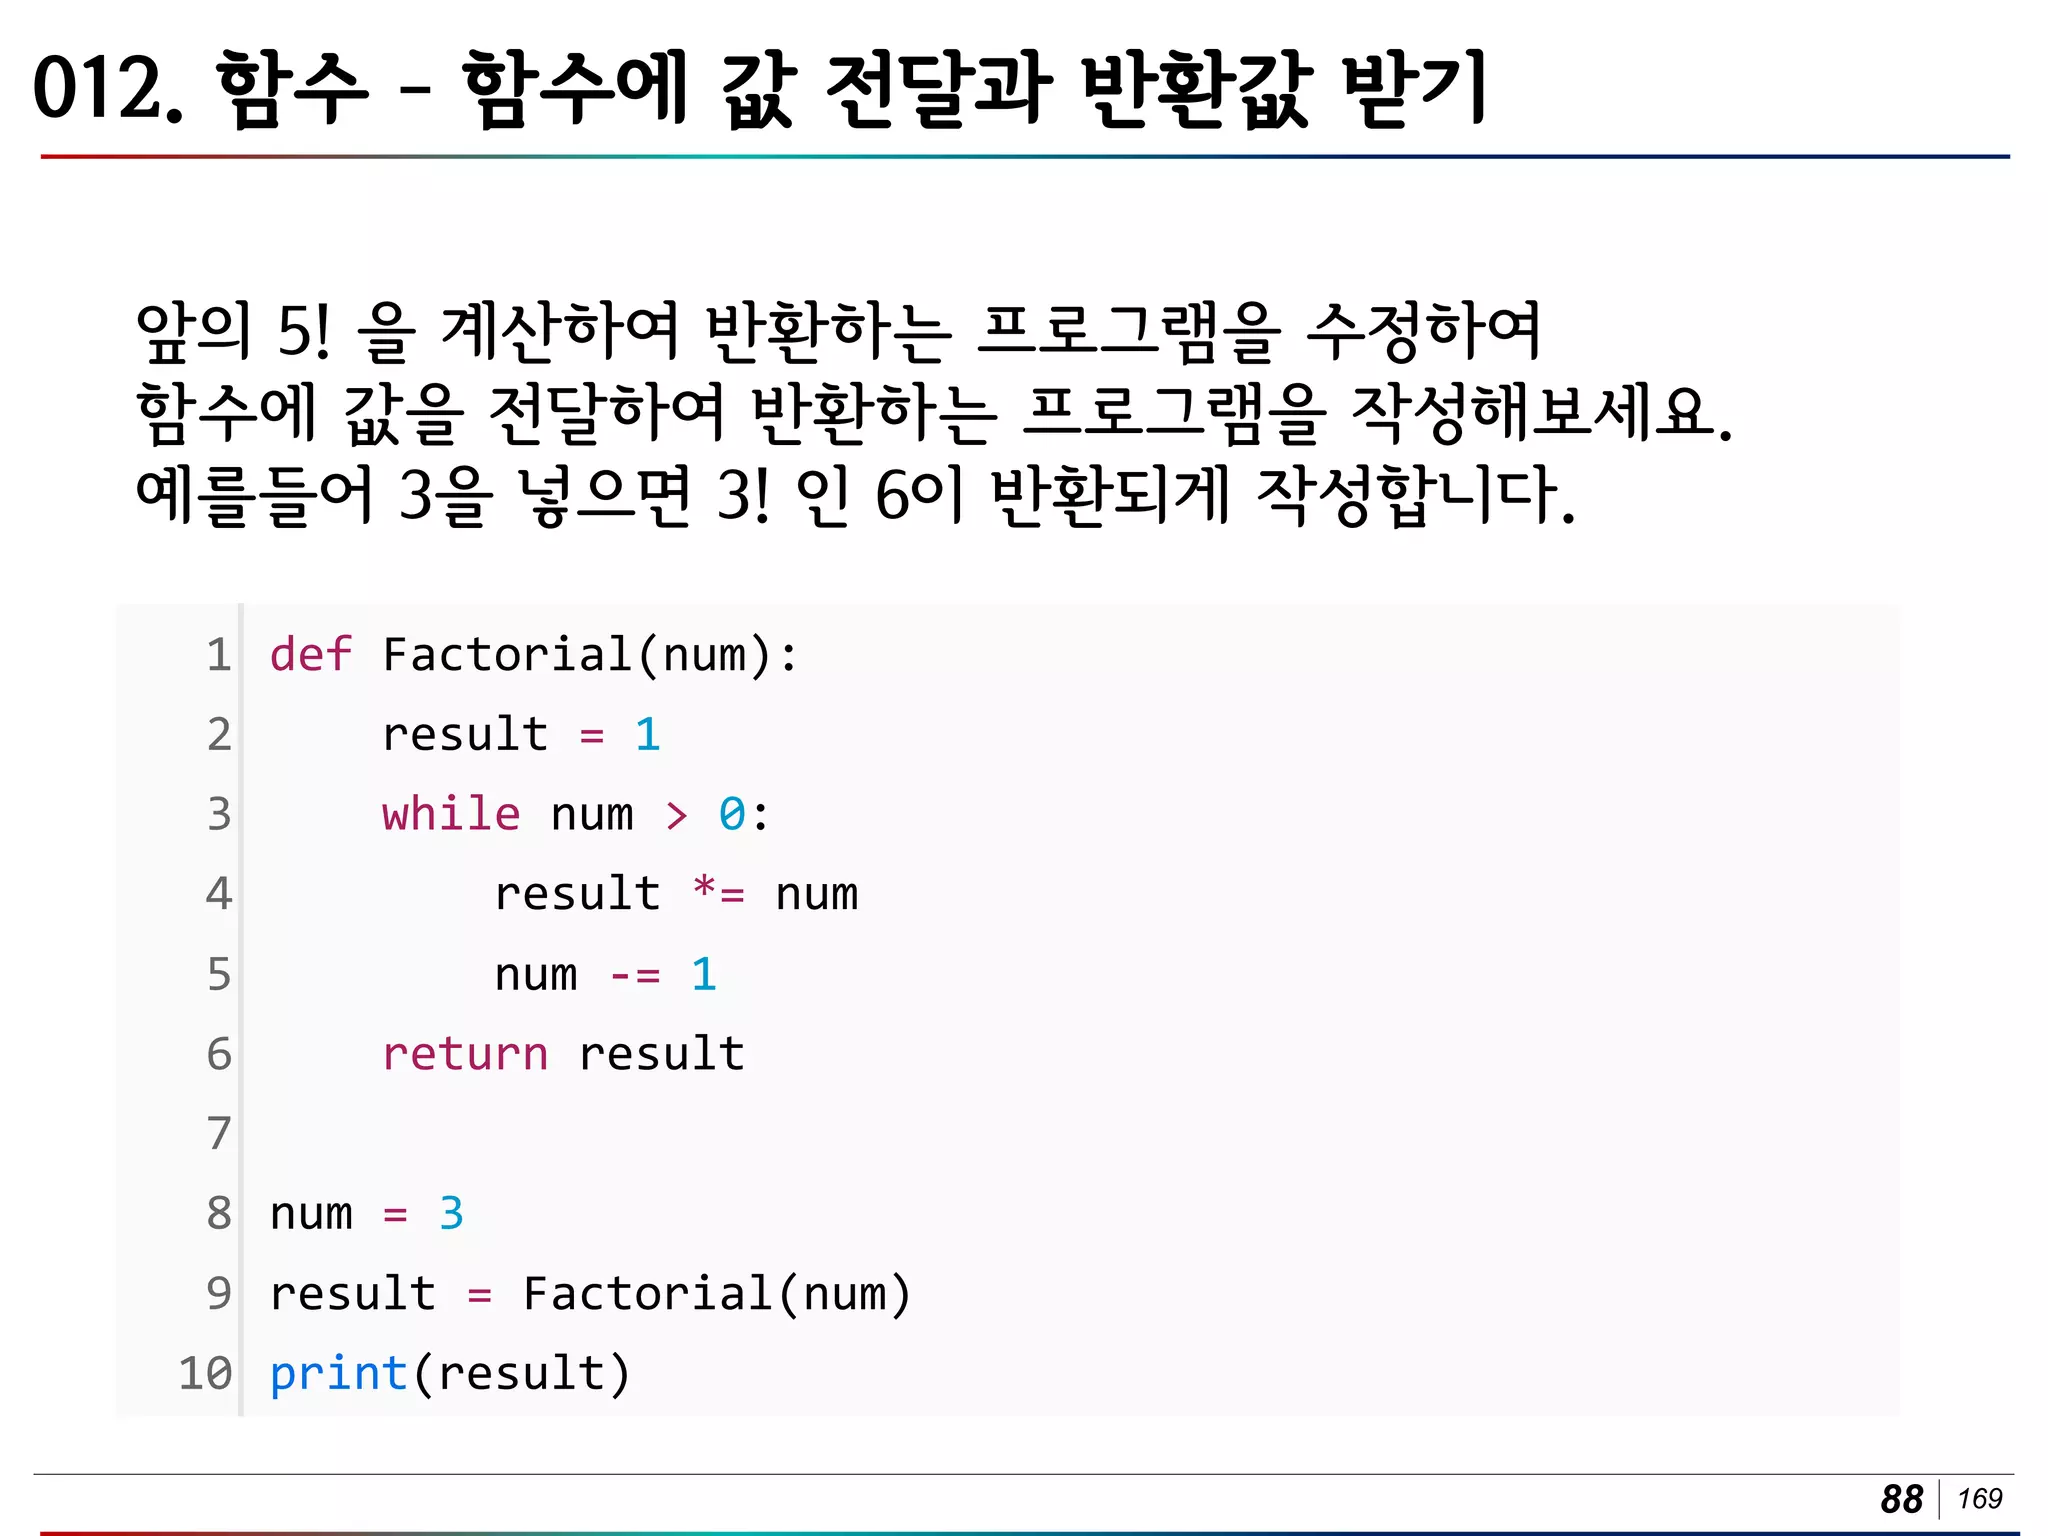Viewport: 2048px width, 1536px height.
Task: Click code line 'result *= num'
Action: 676,894
